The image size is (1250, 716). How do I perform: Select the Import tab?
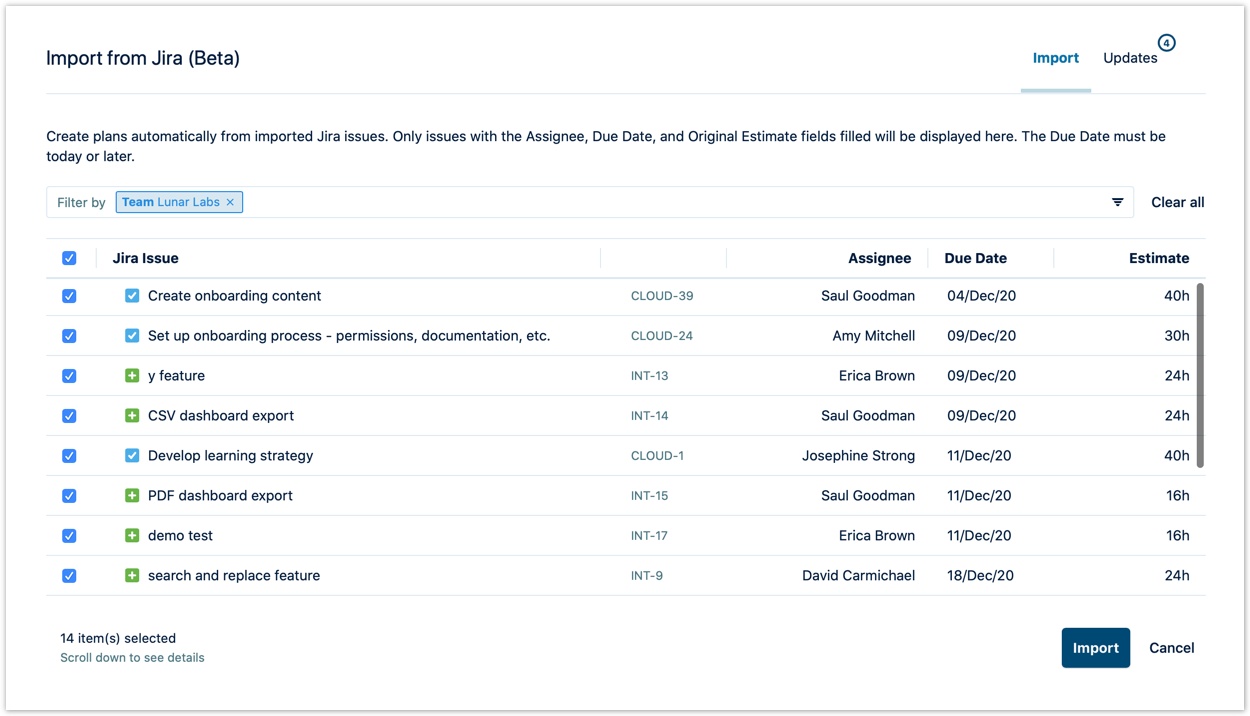1055,58
